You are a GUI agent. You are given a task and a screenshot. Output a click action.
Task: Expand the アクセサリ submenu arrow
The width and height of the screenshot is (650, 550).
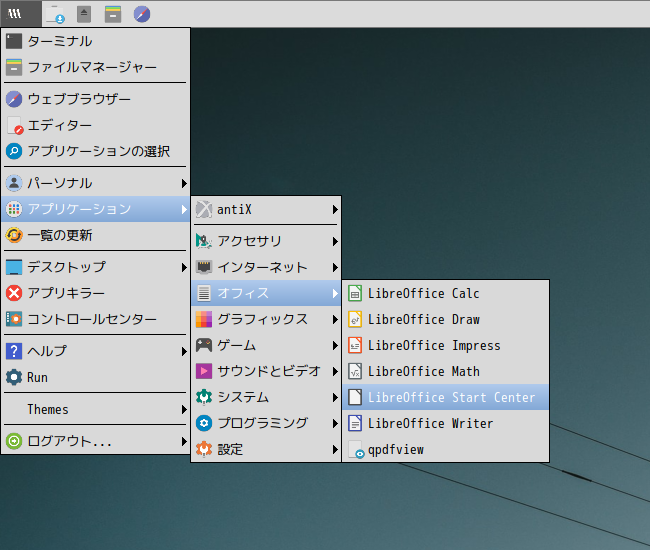click(335, 241)
